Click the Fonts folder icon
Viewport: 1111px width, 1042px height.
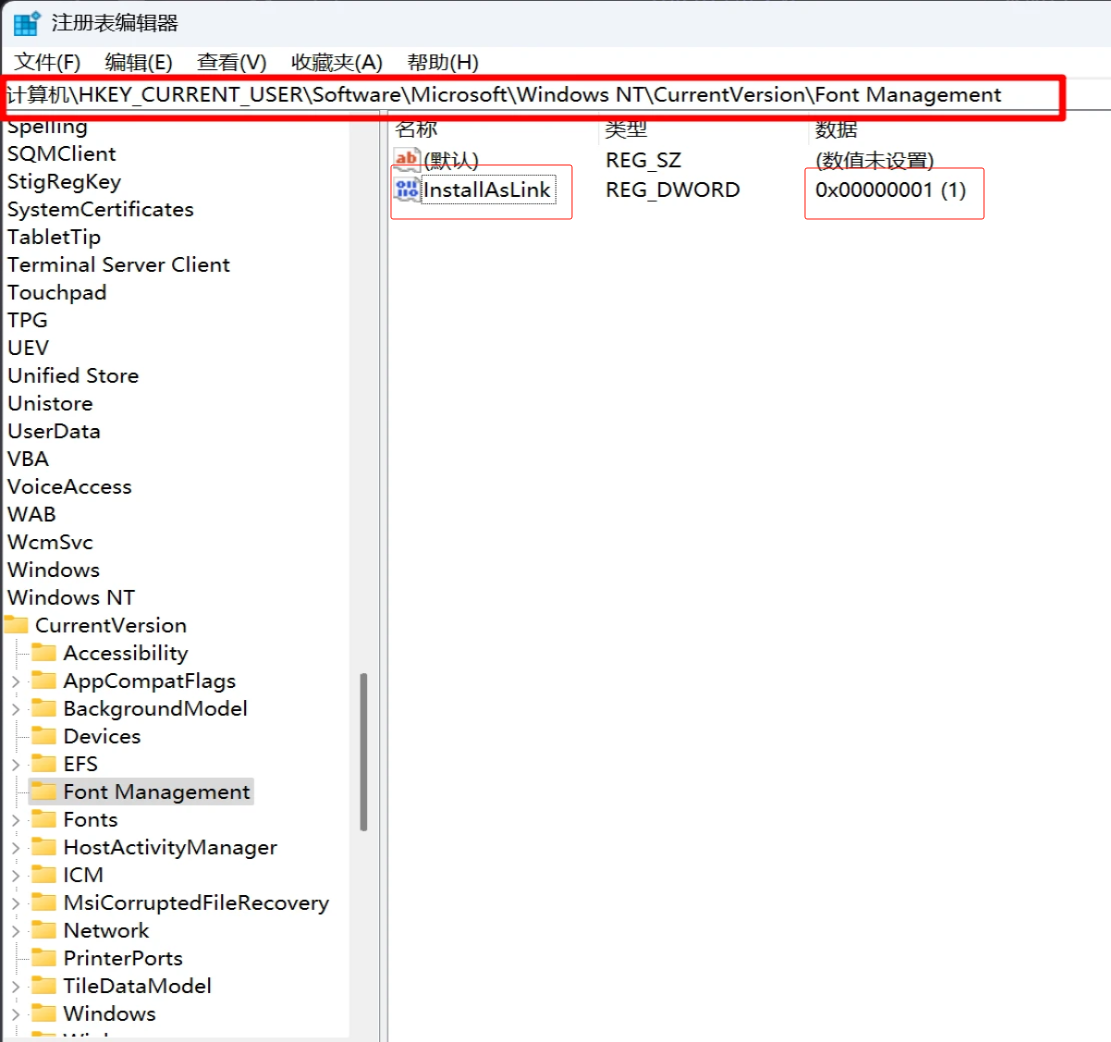(x=44, y=819)
